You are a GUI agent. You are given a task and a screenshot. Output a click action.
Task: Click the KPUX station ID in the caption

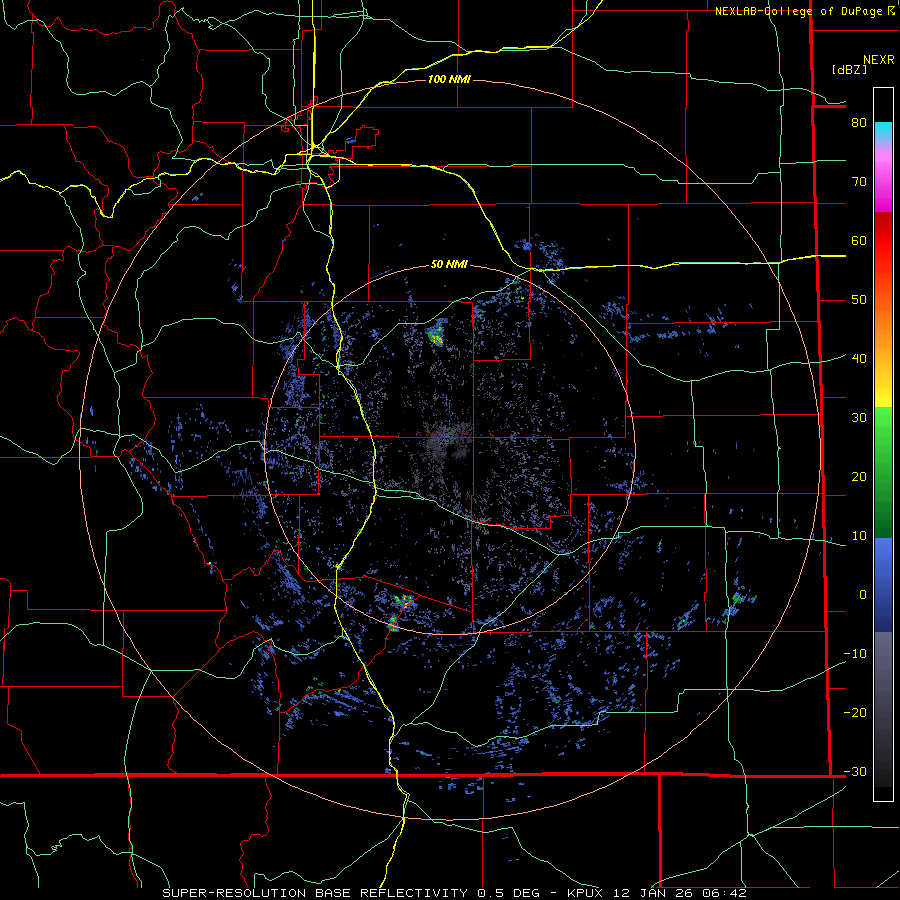pyautogui.click(x=587, y=893)
